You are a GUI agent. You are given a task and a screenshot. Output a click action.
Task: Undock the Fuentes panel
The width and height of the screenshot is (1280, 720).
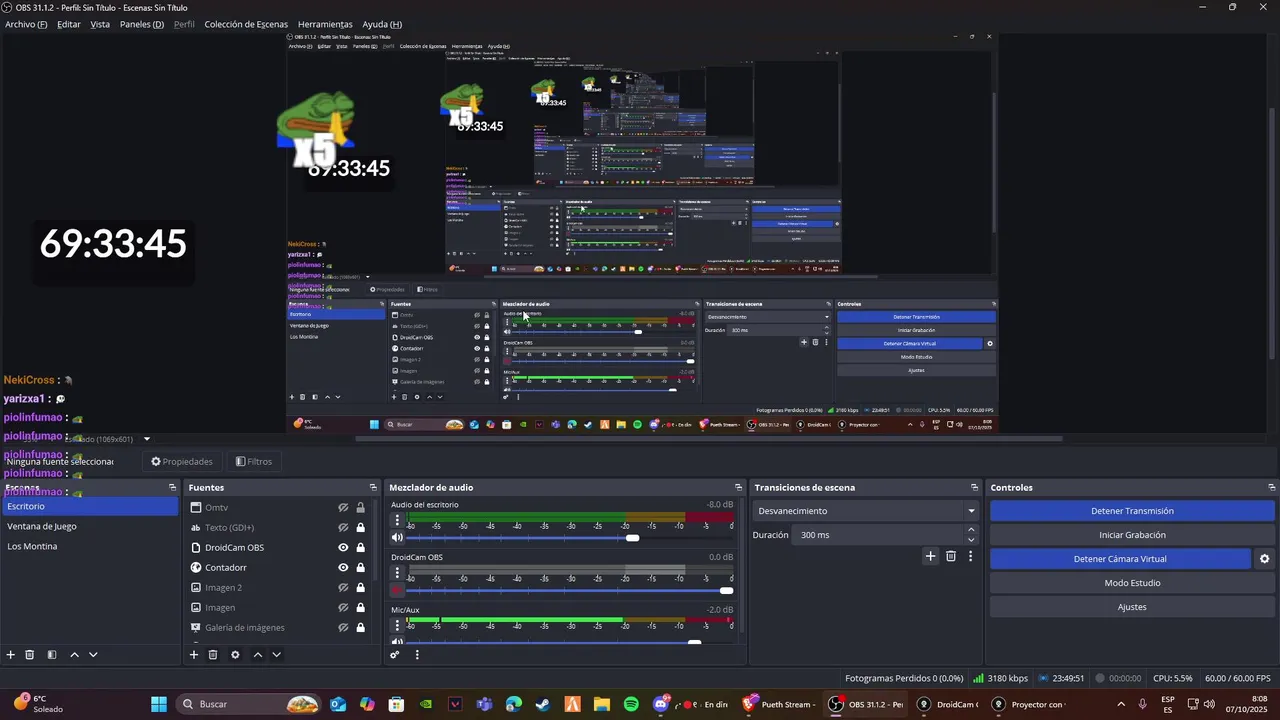(373, 488)
